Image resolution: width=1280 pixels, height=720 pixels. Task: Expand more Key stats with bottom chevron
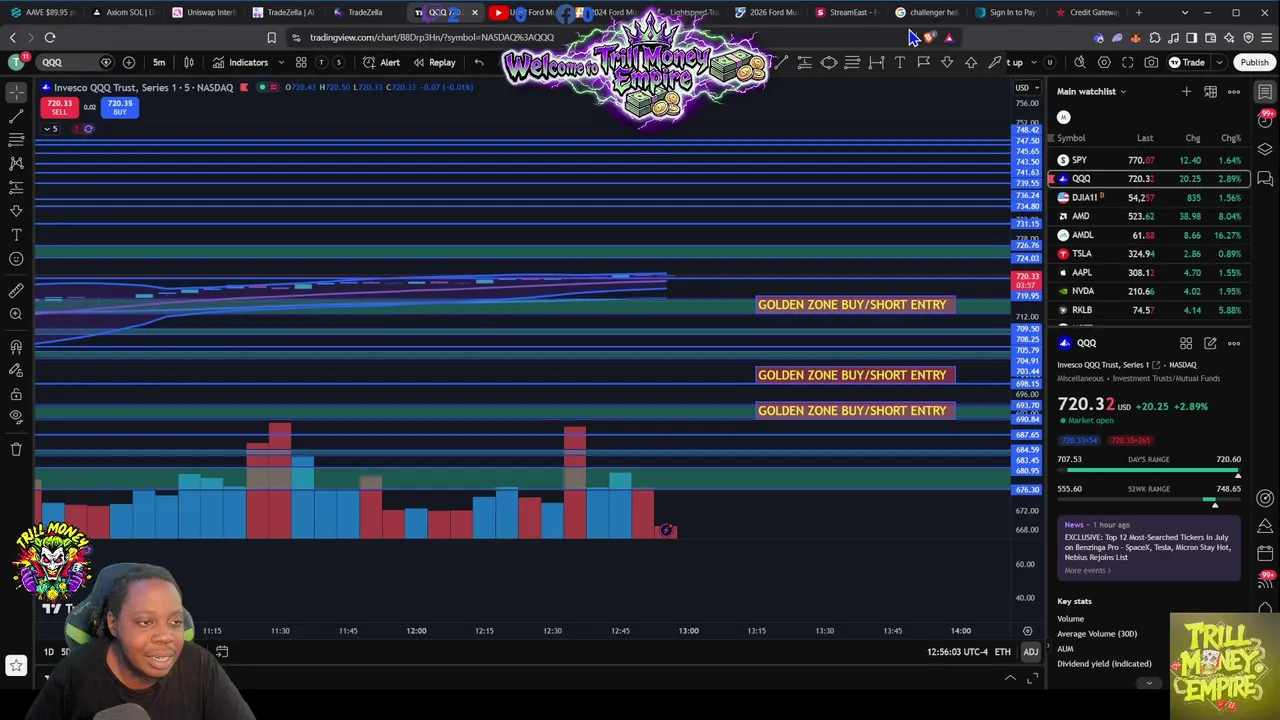coord(1148,683)
